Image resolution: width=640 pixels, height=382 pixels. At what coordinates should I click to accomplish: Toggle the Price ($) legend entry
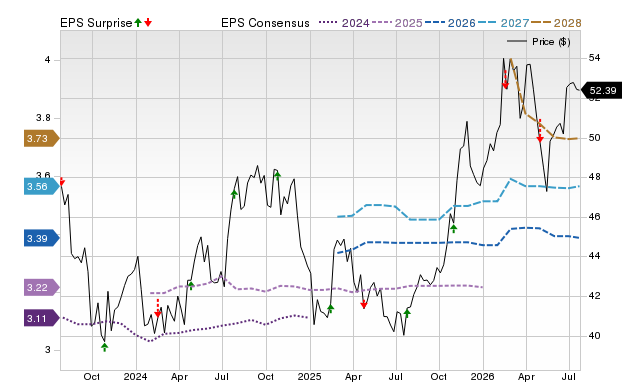coord(539,42)
